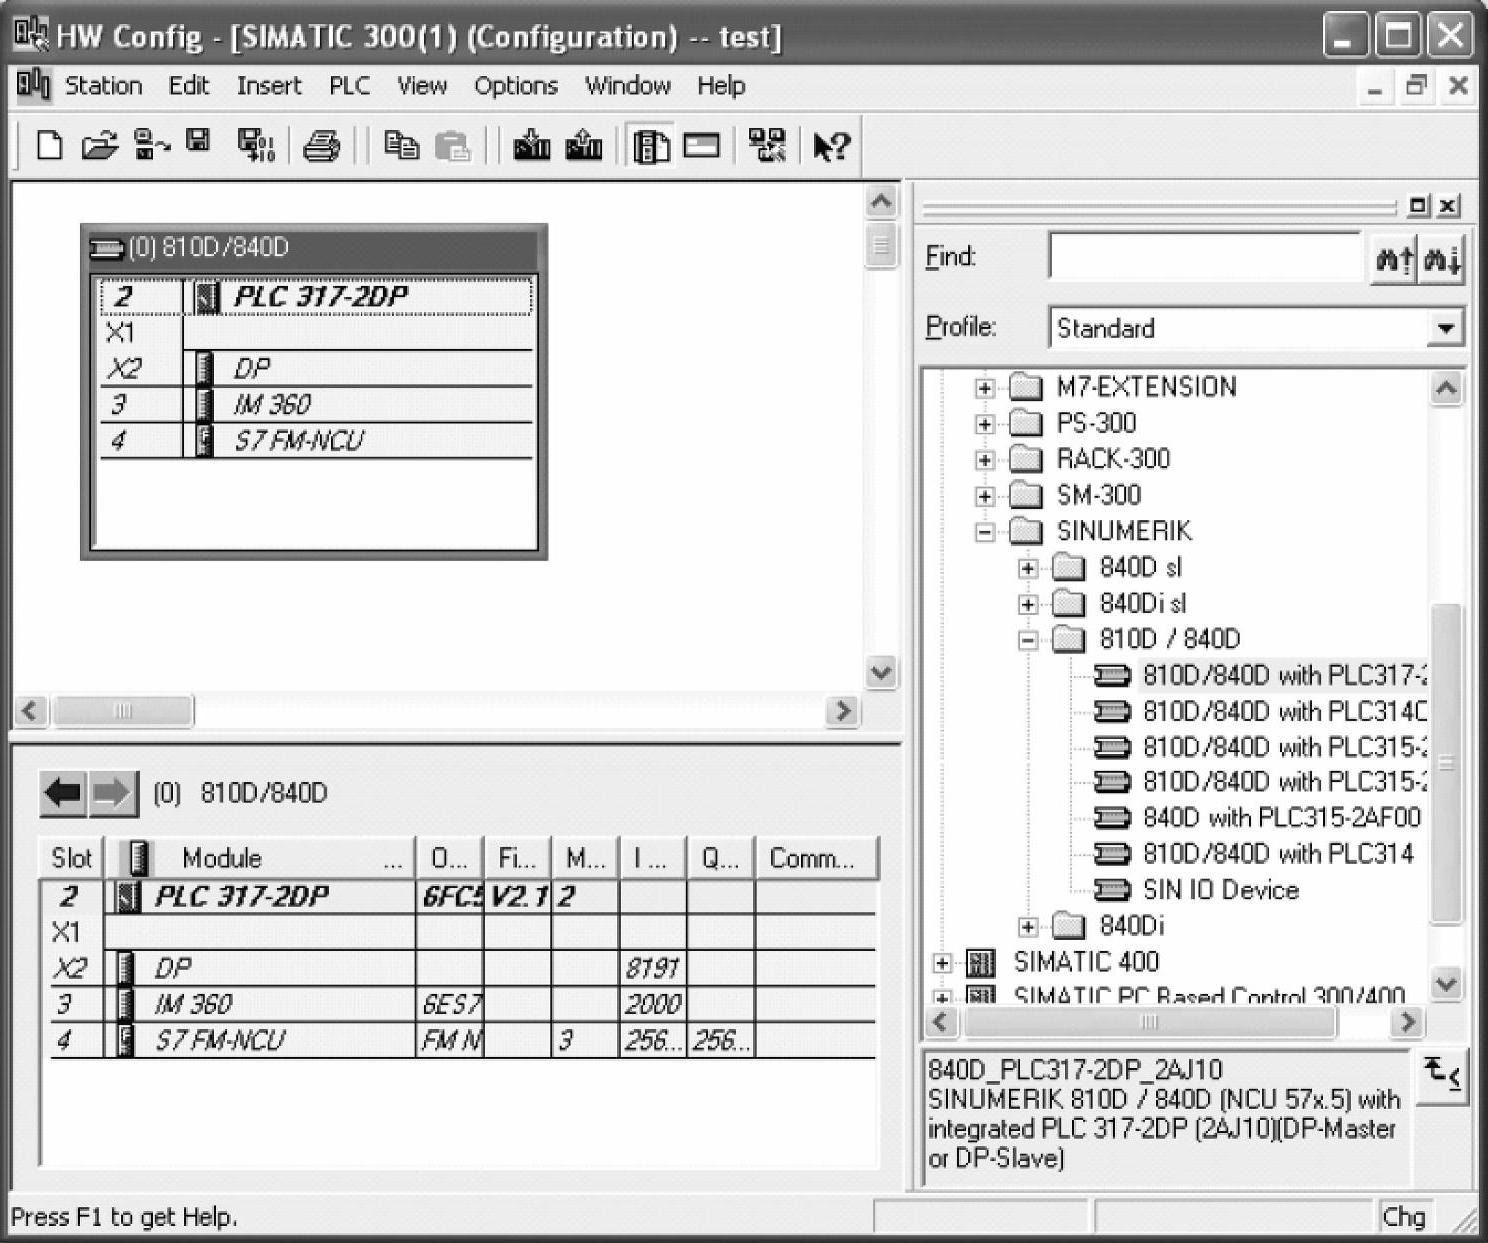Click the catalog tree's horizontal scrollbar thumb
Image resolution: width=1488 pixels, height=1243 pixels.
pos(1148,1021)
